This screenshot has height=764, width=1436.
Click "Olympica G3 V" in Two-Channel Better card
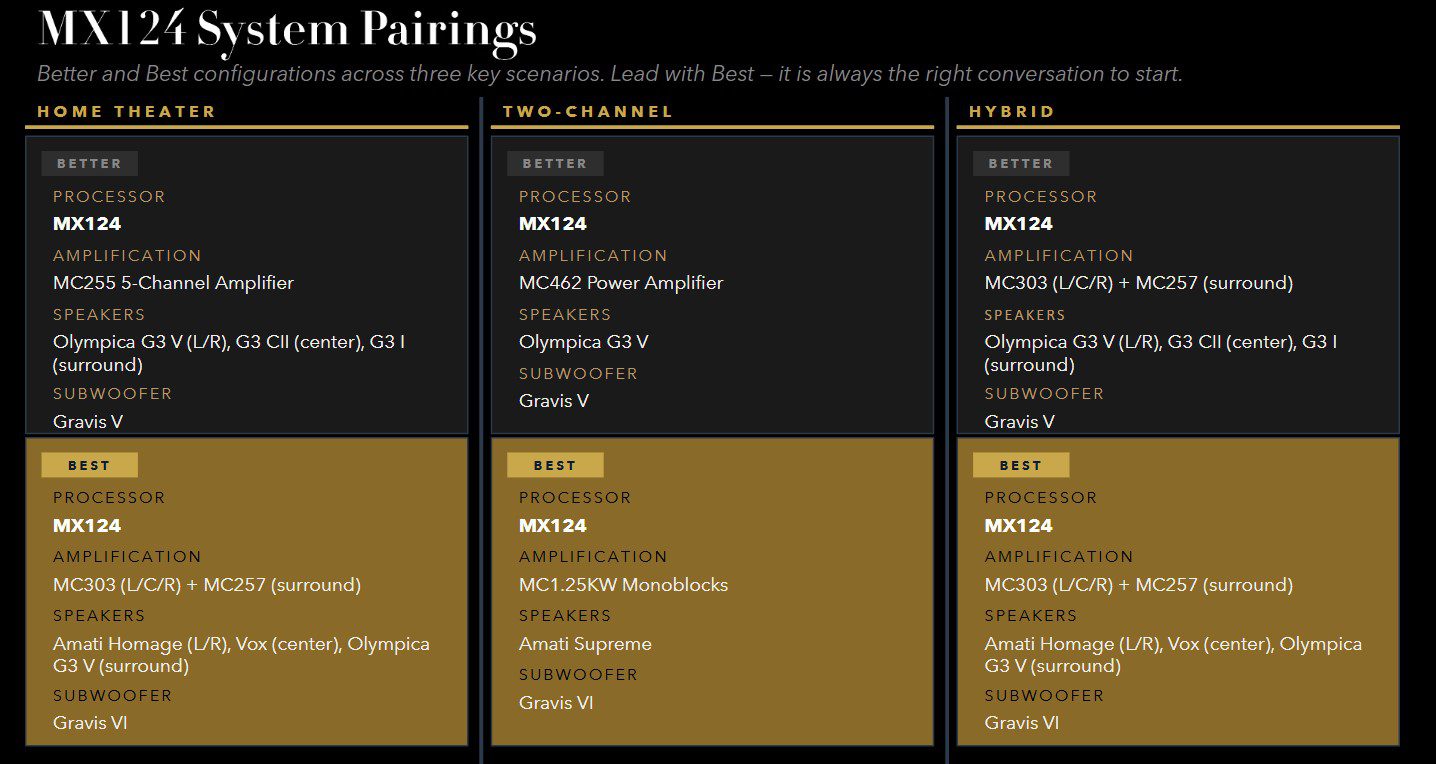pos(584,342)
